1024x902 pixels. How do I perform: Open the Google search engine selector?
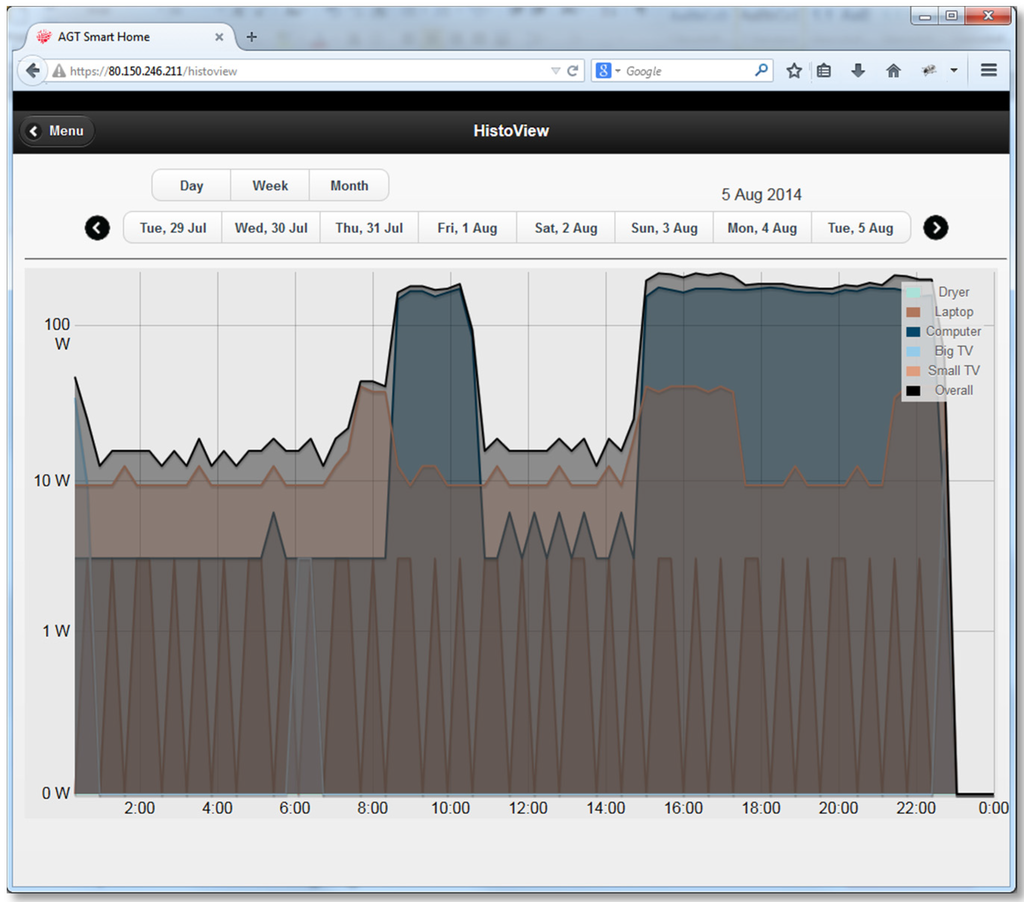click(x=607, y=71)
